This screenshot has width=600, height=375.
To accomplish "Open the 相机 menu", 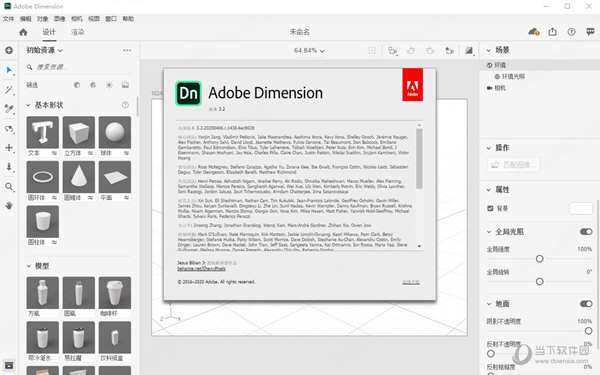I will point(77,19).
